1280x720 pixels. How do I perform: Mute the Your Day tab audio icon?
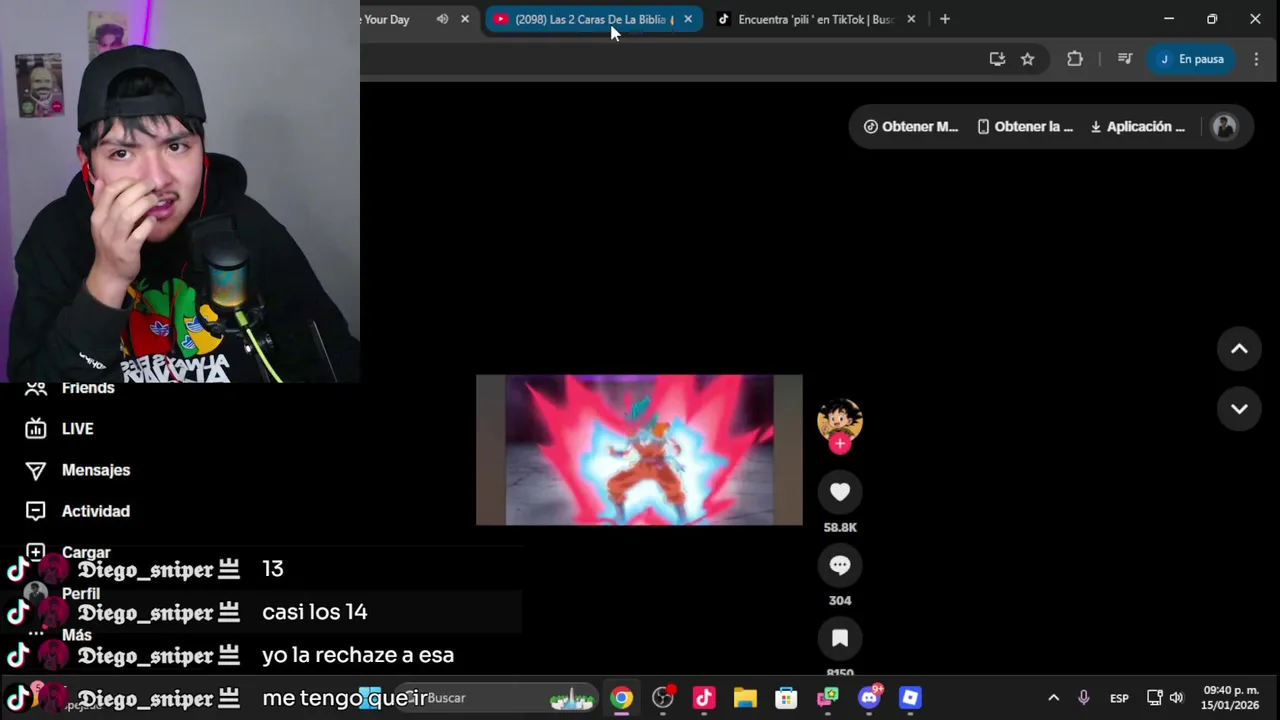[442, 19]
